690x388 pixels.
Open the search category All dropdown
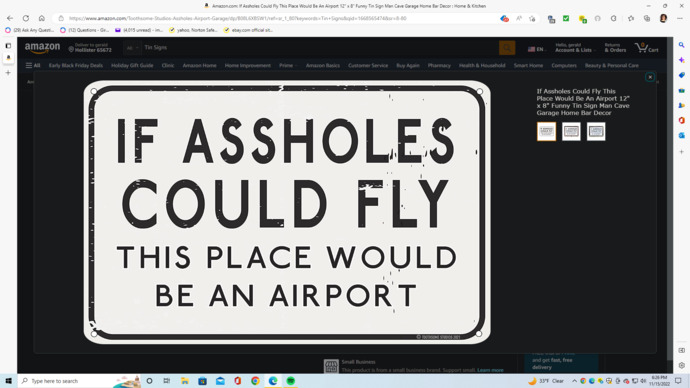tap(132, 48)
